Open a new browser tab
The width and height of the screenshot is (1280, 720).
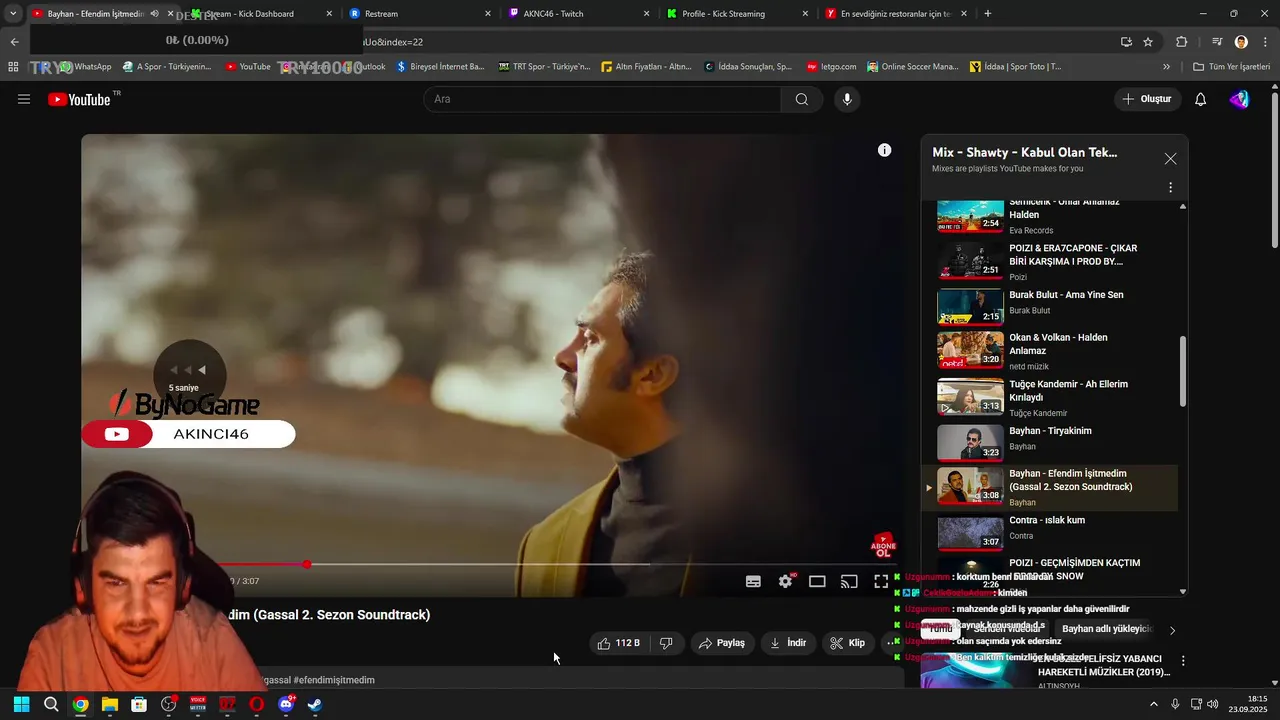tap(988, 14)
